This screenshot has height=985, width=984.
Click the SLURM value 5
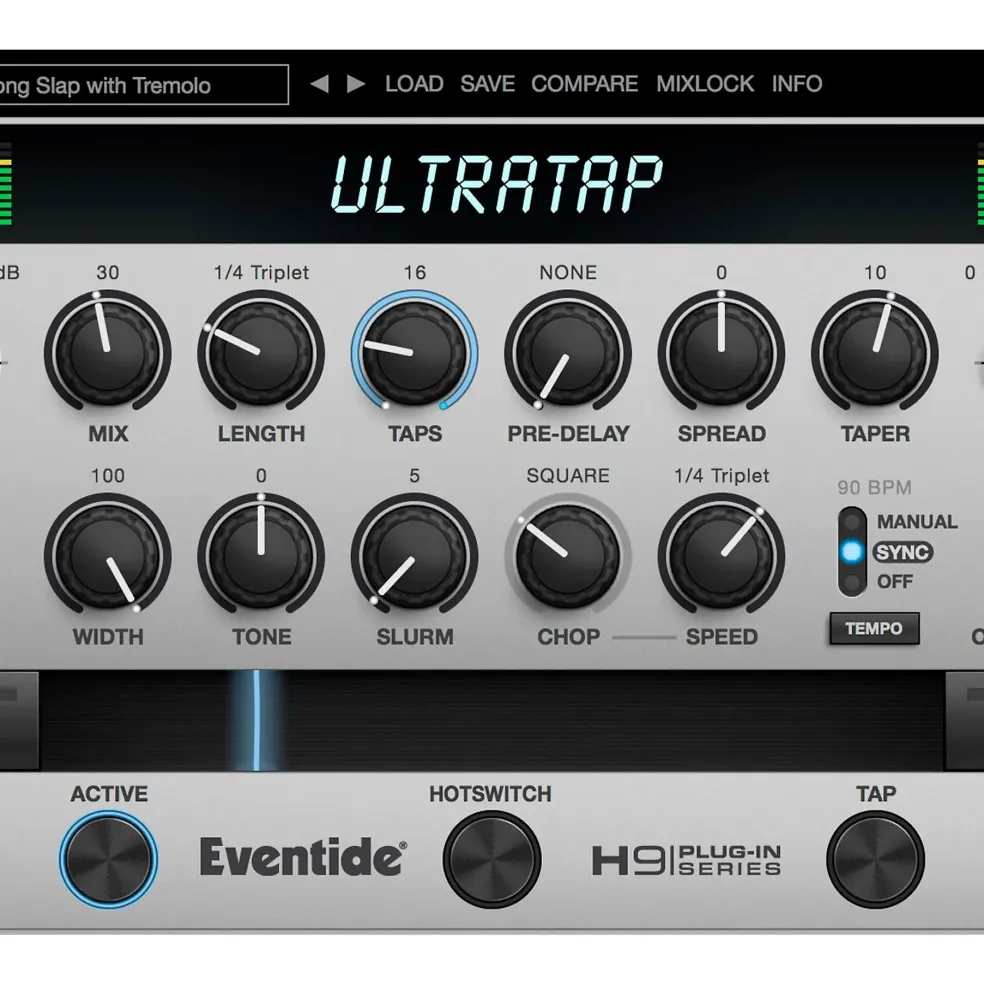pos(414,476)
